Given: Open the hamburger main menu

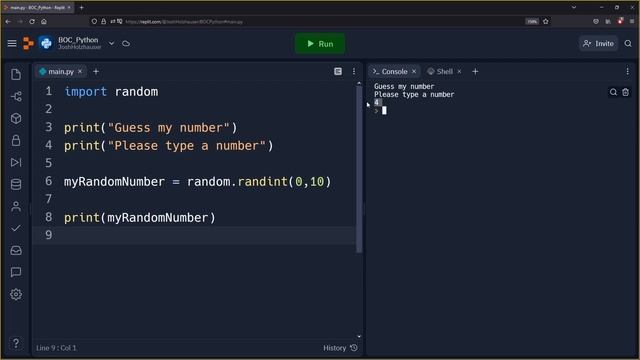Looking at the screenshot, I should point(12,43).
